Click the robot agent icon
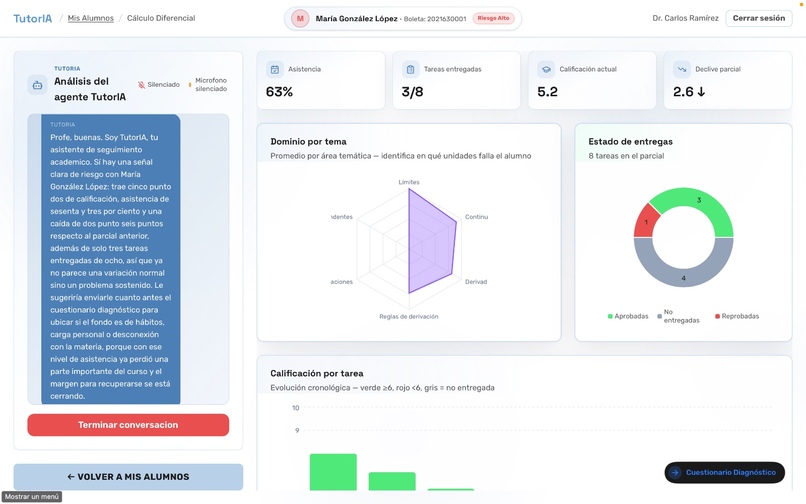Viewport: 806px width, 504px height. click(x=38, y=85)
